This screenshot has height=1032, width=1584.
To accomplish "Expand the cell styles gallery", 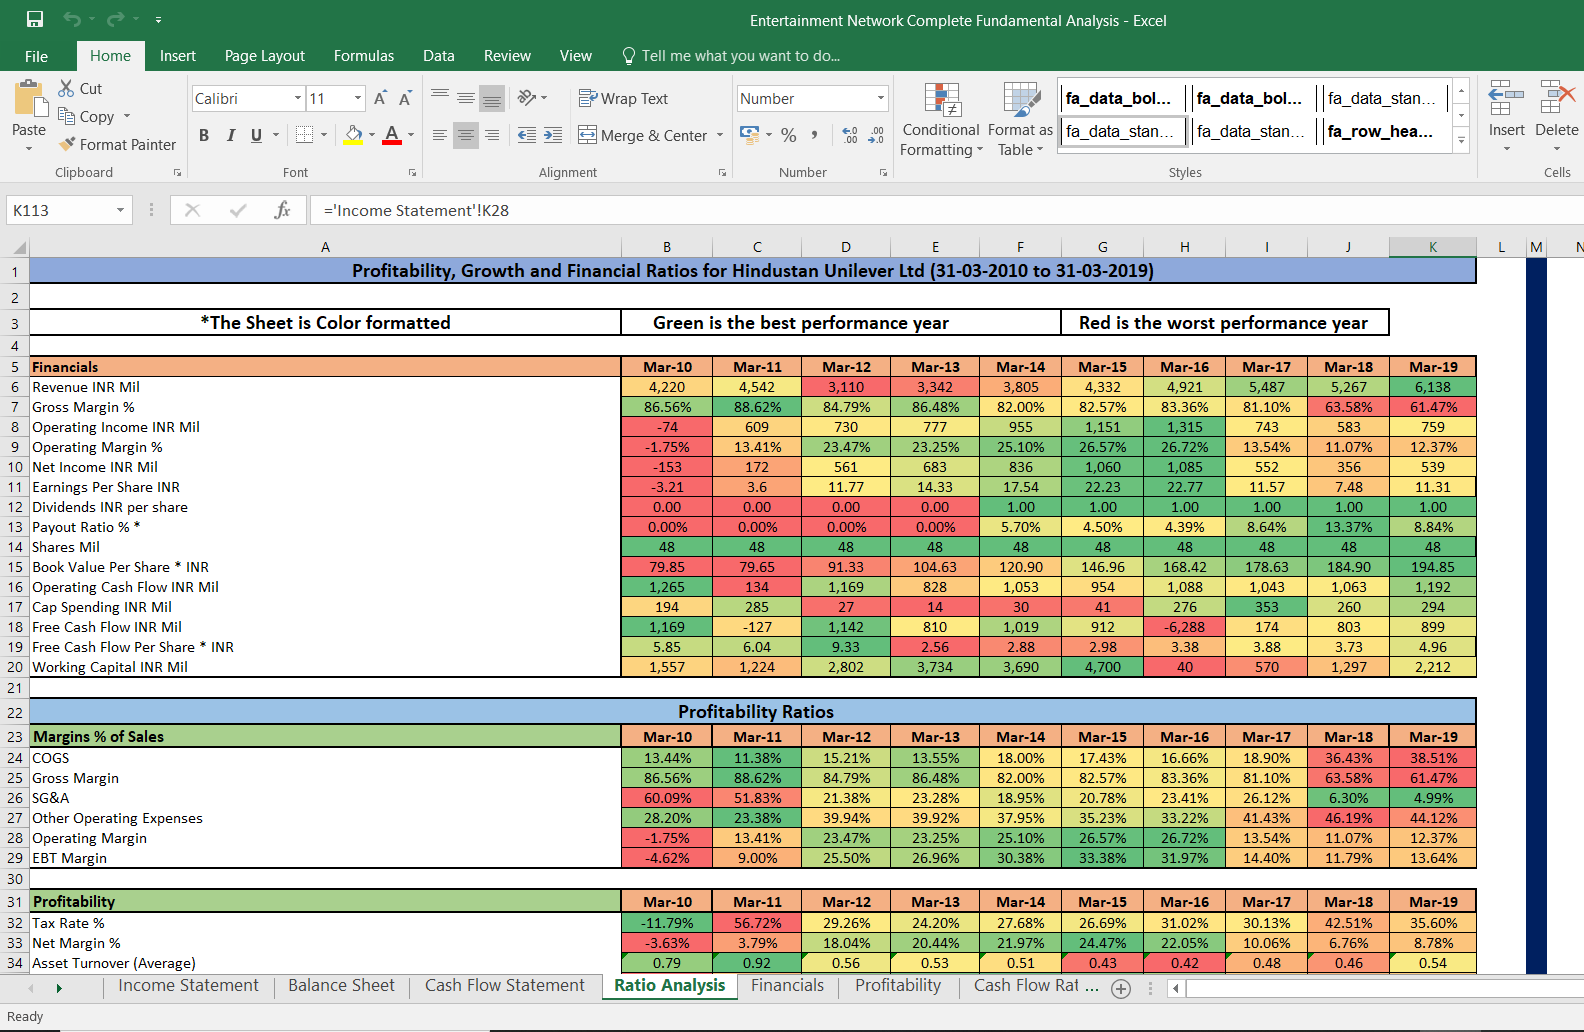I will [x=1461, y=141].
